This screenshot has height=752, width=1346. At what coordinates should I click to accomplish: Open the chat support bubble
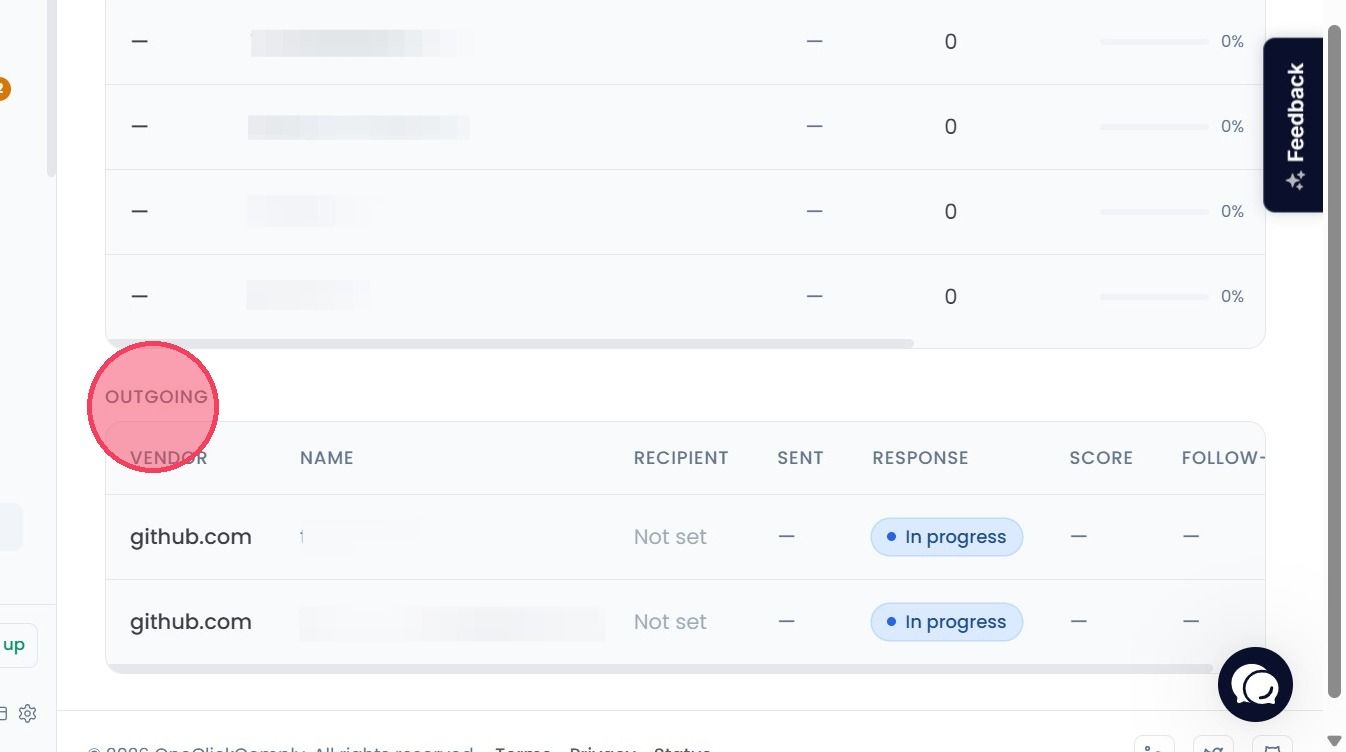coord(1255,684)
